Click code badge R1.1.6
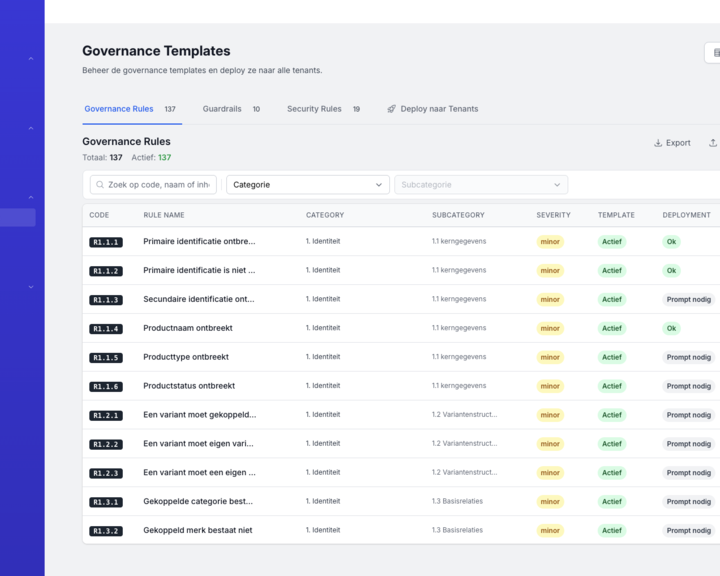 point(106,387)
